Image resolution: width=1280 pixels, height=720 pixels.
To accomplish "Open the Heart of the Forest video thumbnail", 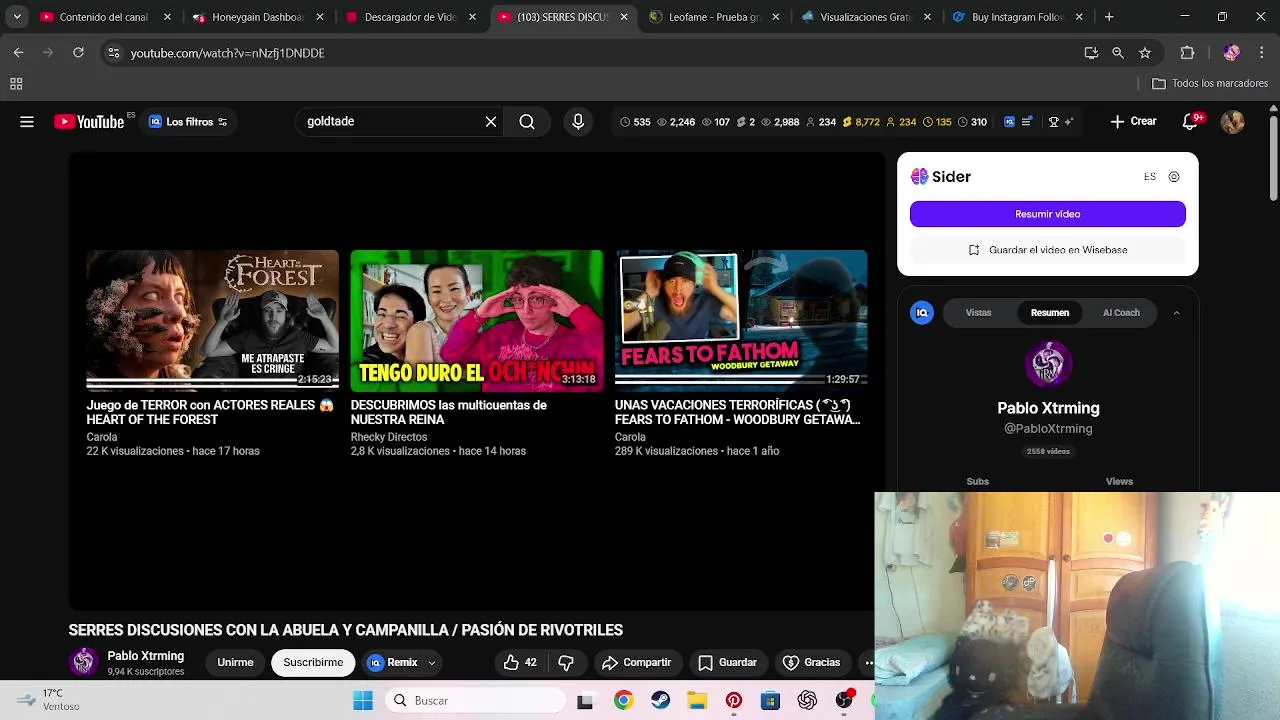I will point(213,320).
